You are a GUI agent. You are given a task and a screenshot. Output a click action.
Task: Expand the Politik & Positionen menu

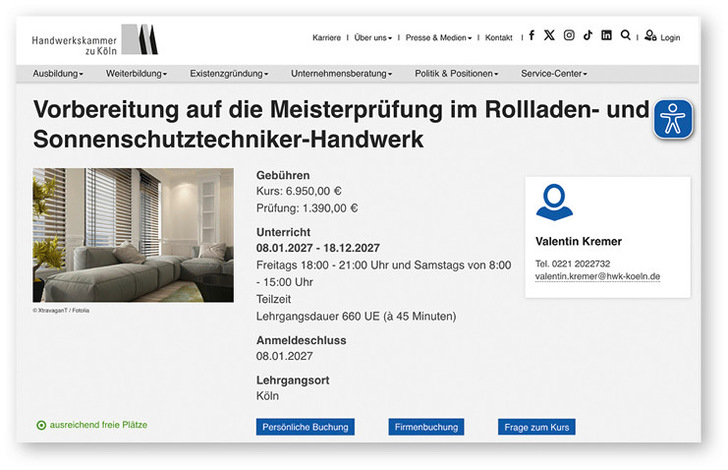(456, 73)
